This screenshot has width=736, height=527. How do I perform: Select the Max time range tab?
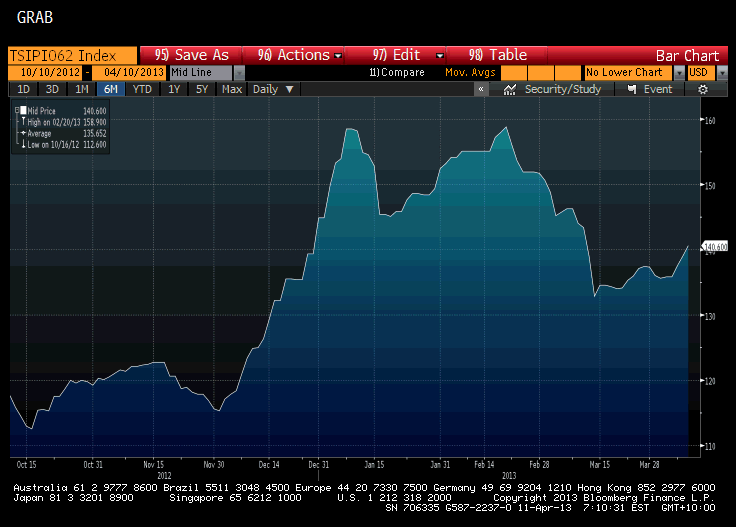tap(232, 89)
